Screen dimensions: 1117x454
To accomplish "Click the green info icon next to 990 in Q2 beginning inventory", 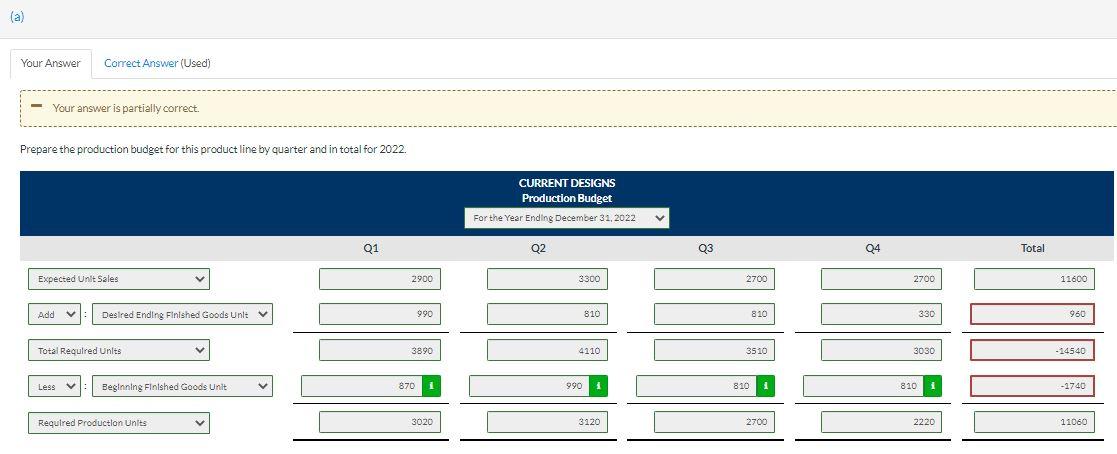I will click(x=599, y=386).
